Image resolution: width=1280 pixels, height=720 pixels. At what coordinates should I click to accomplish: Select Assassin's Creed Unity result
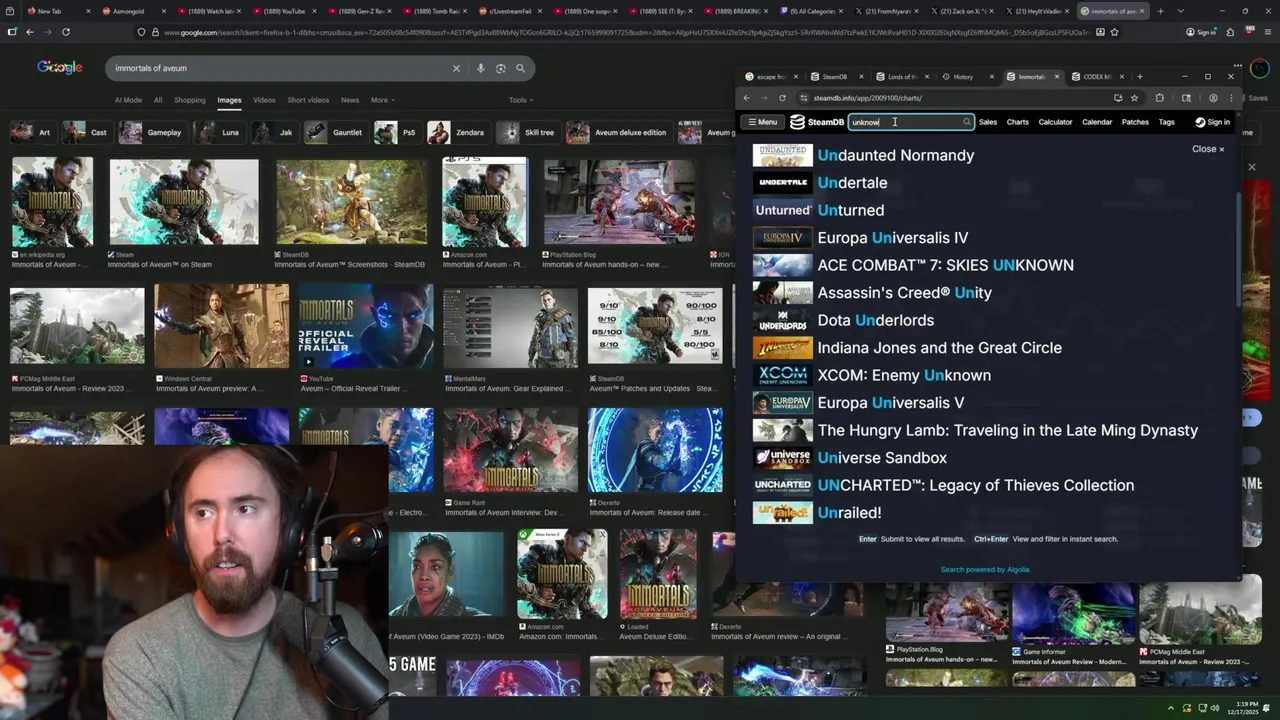[x=988, y=293]
